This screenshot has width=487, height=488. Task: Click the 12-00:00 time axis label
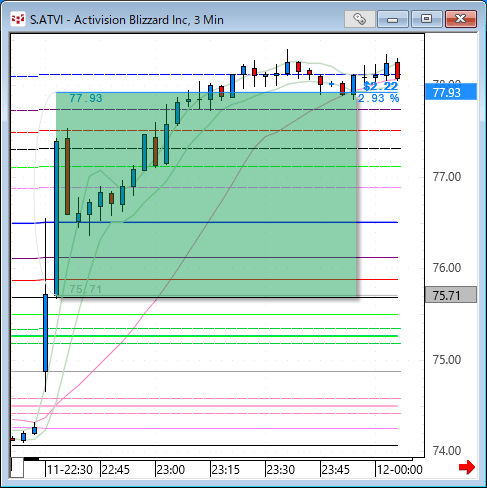399,470
